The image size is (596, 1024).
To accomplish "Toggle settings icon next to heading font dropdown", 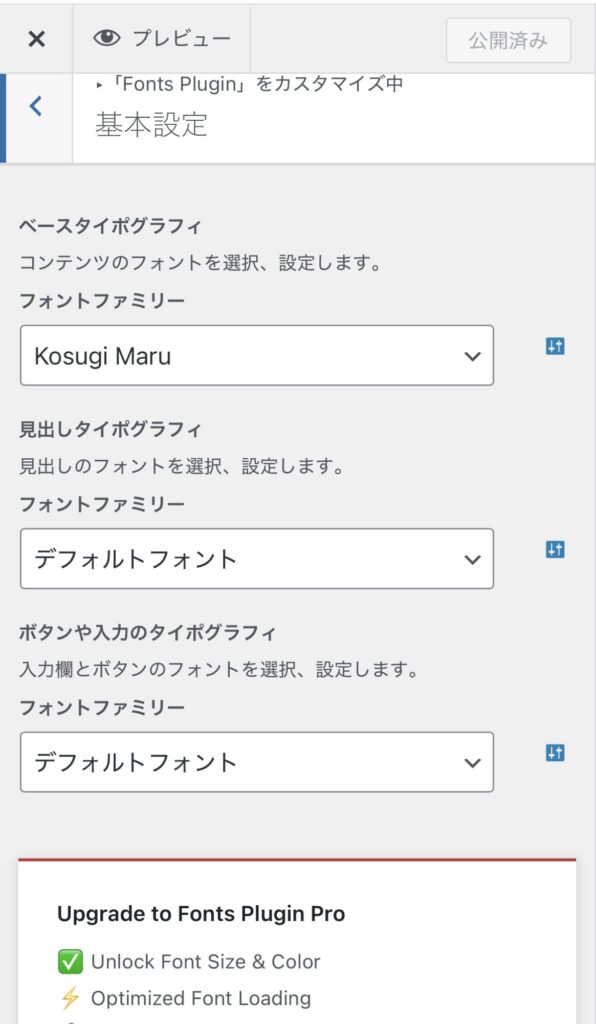I will tap(555, 550).
